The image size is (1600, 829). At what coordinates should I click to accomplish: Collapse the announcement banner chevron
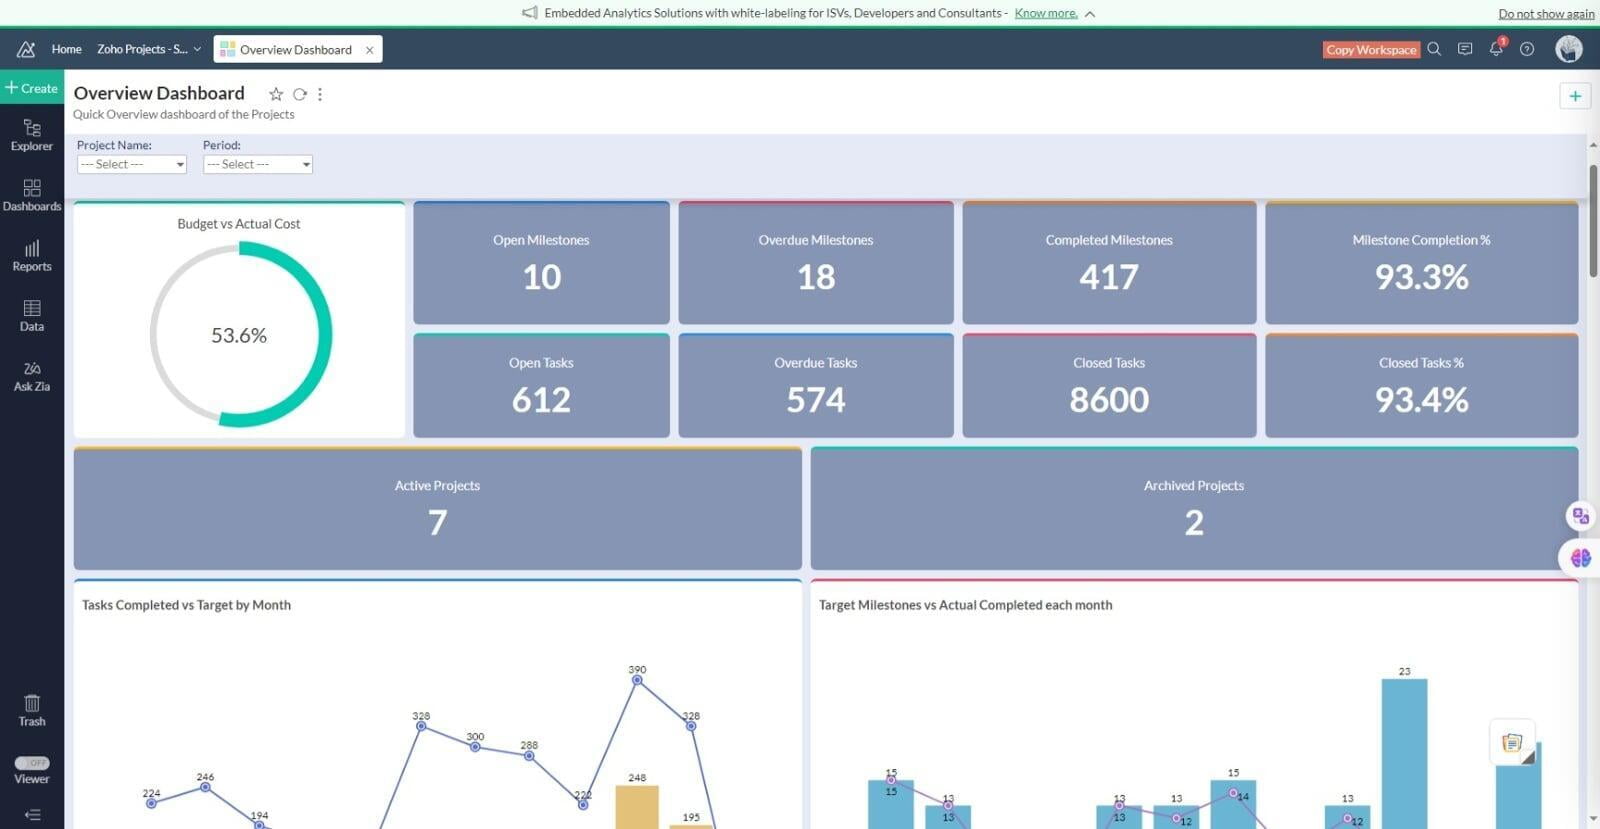point(1090,14)
